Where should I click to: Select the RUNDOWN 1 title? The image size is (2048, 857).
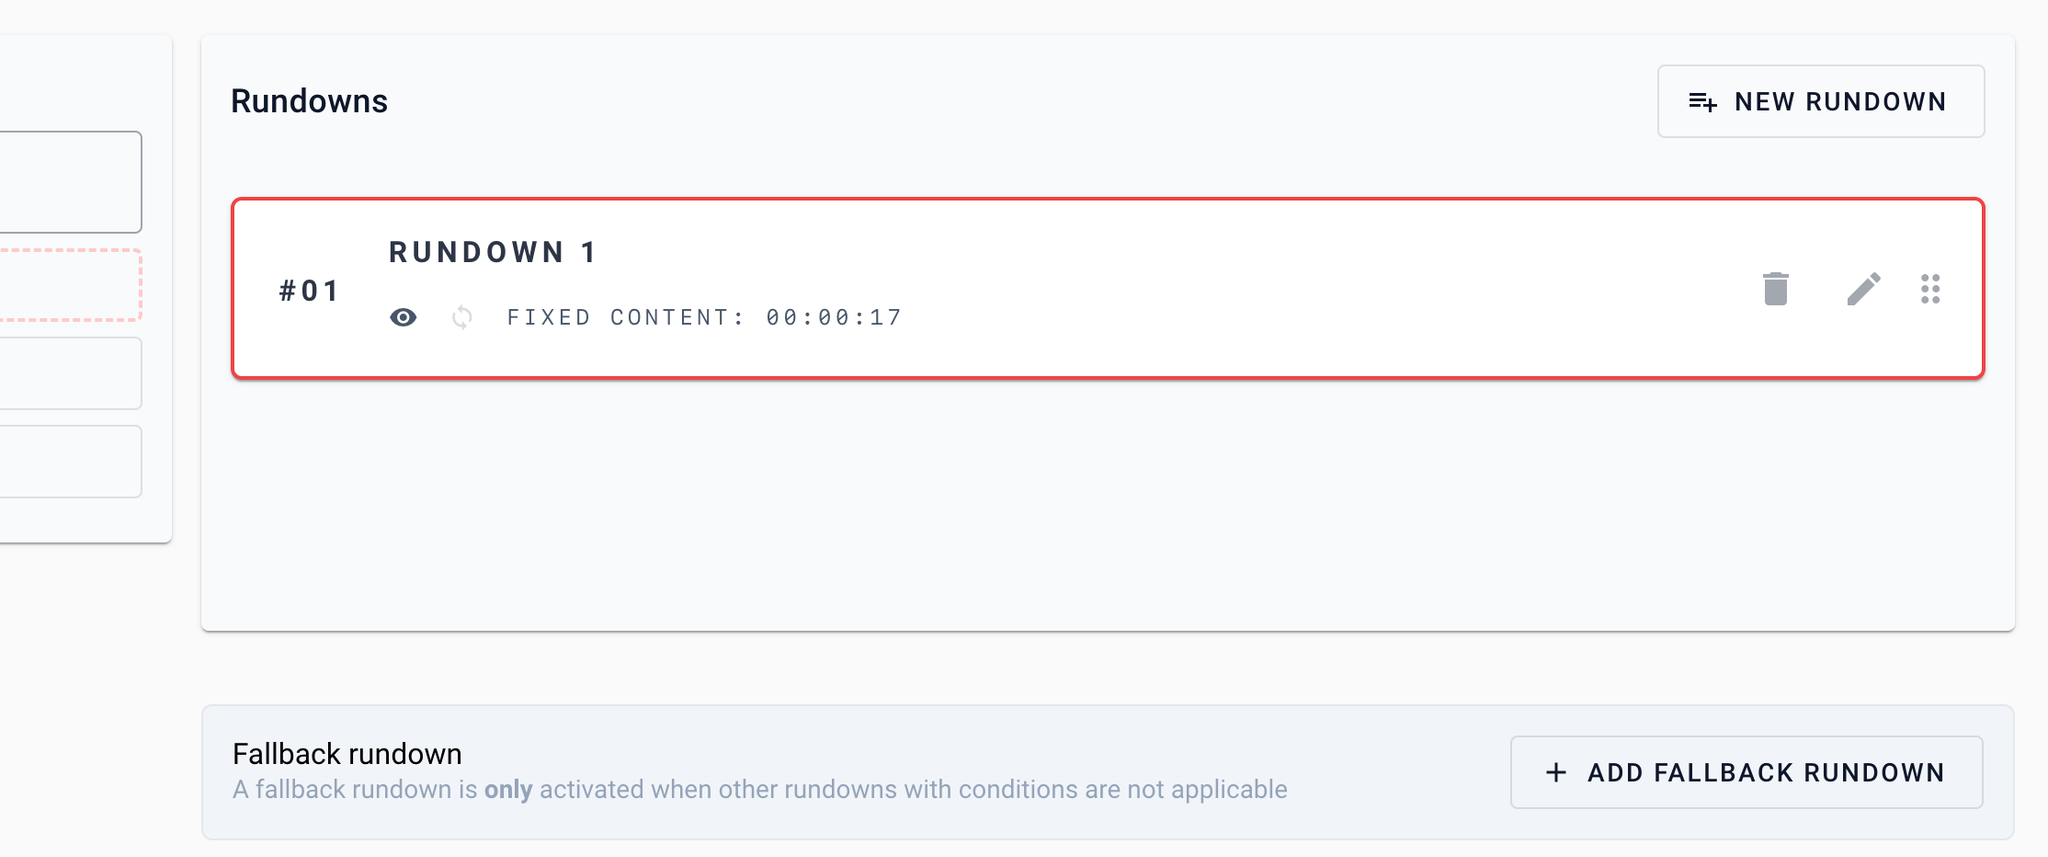click(x=494, y=252)
